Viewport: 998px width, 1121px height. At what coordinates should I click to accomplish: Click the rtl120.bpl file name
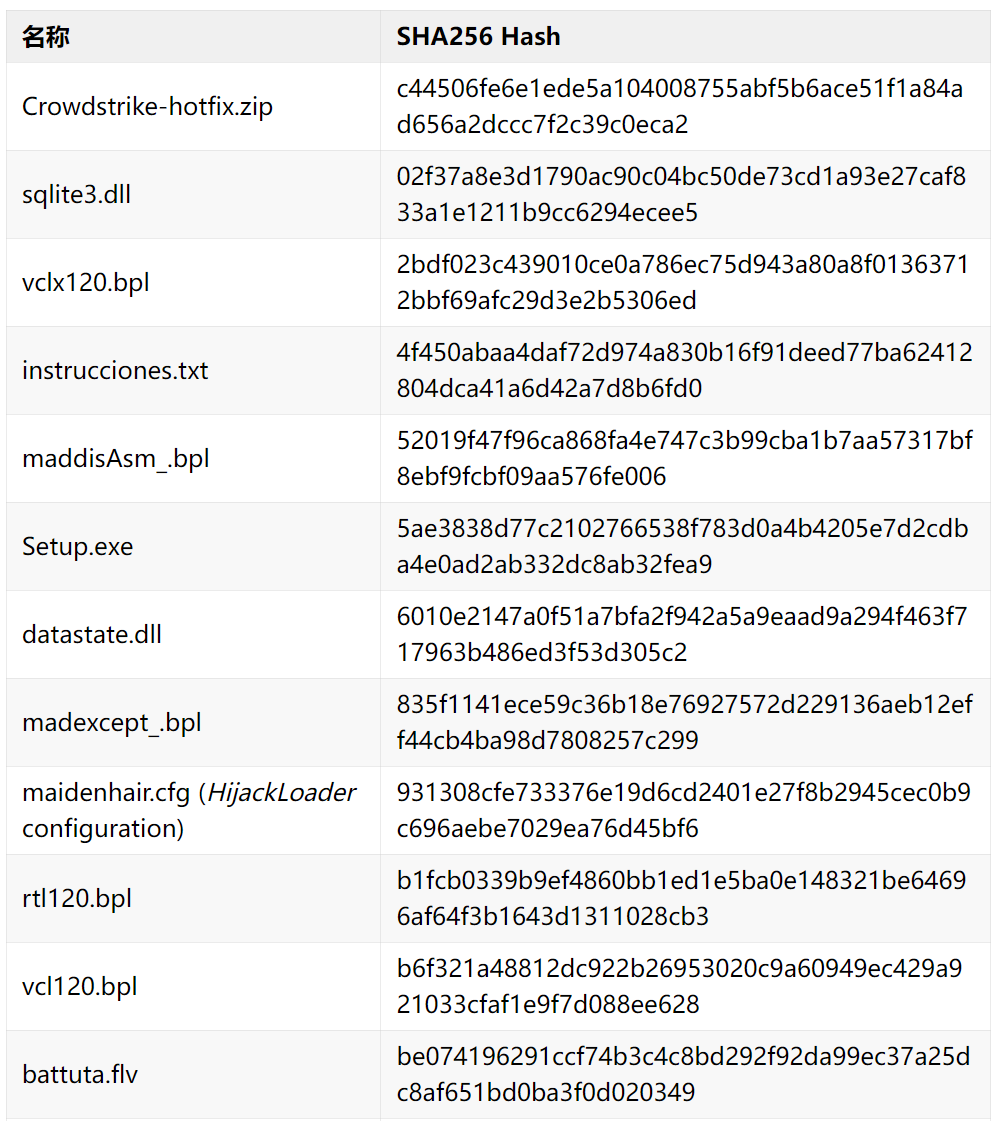tap(77, 898)
